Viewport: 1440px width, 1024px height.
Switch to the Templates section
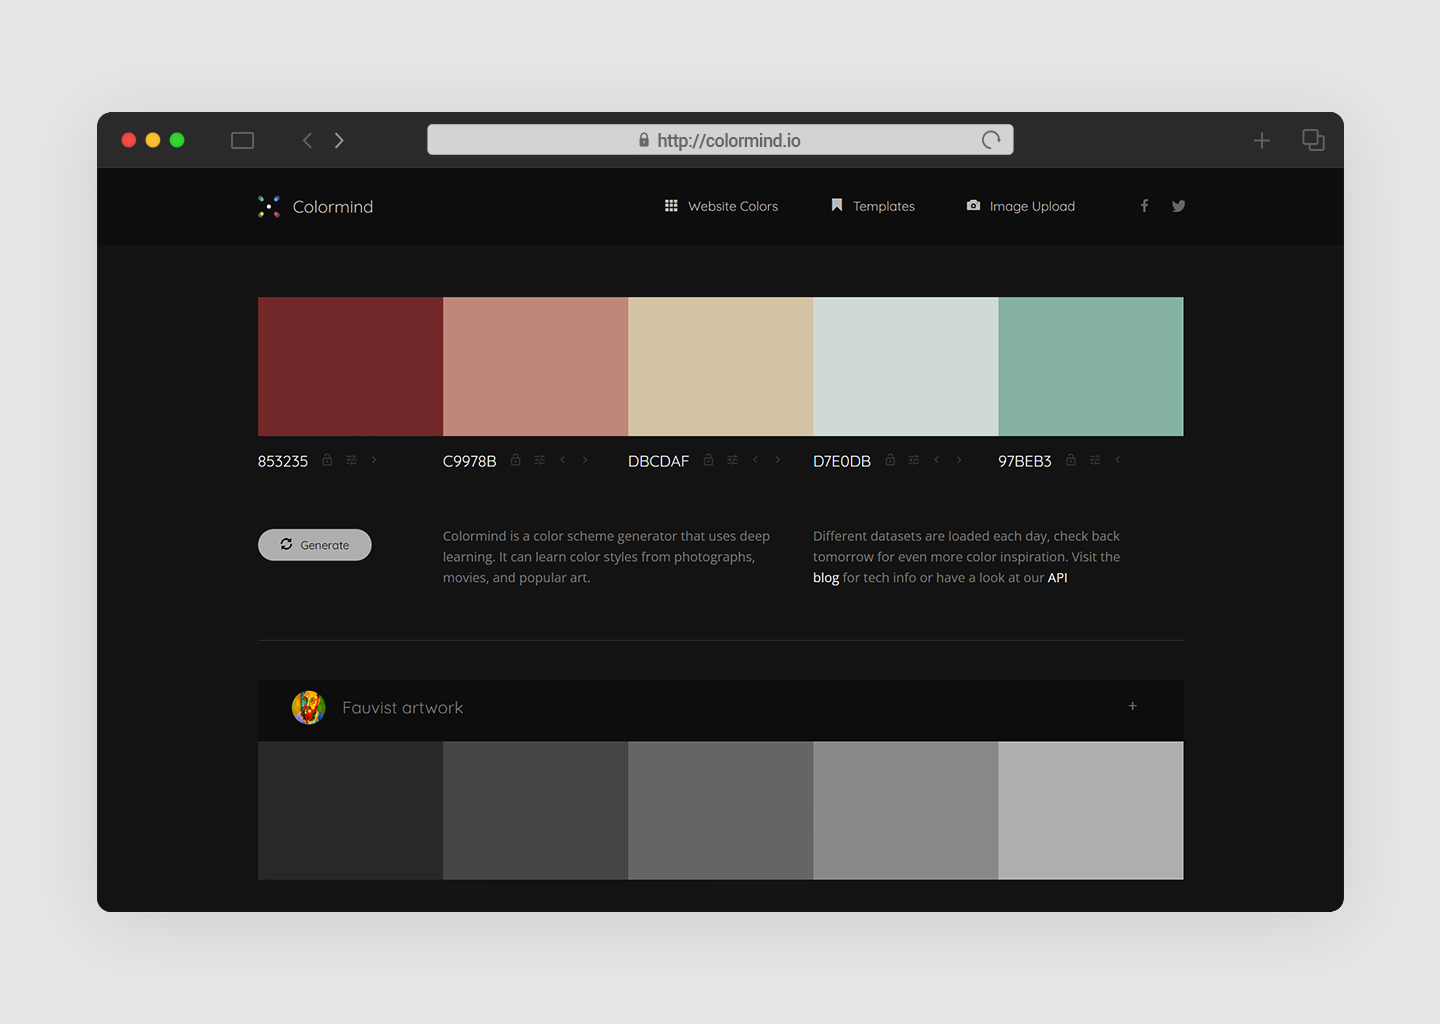(883, 205)
